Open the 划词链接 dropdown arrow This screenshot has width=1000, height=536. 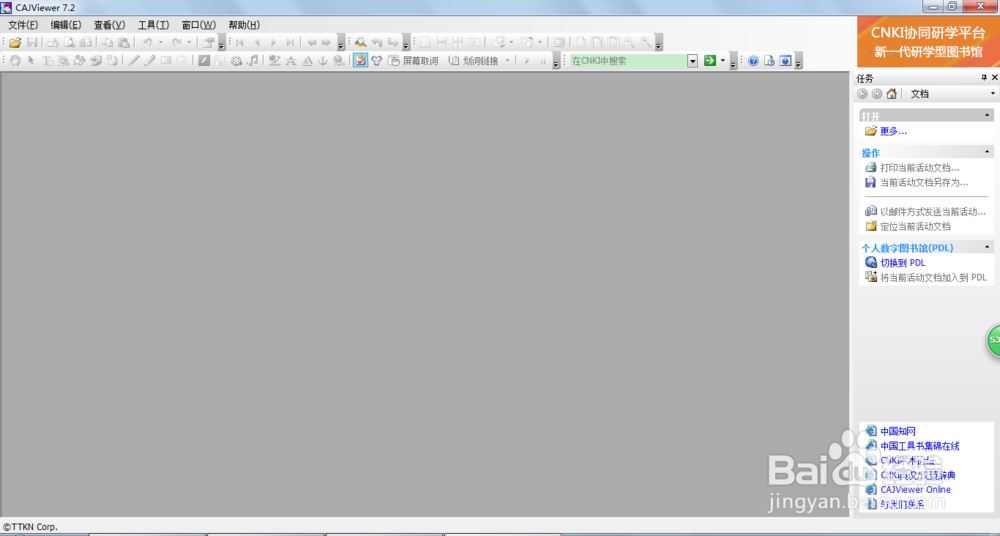click(x=508, y=61)
